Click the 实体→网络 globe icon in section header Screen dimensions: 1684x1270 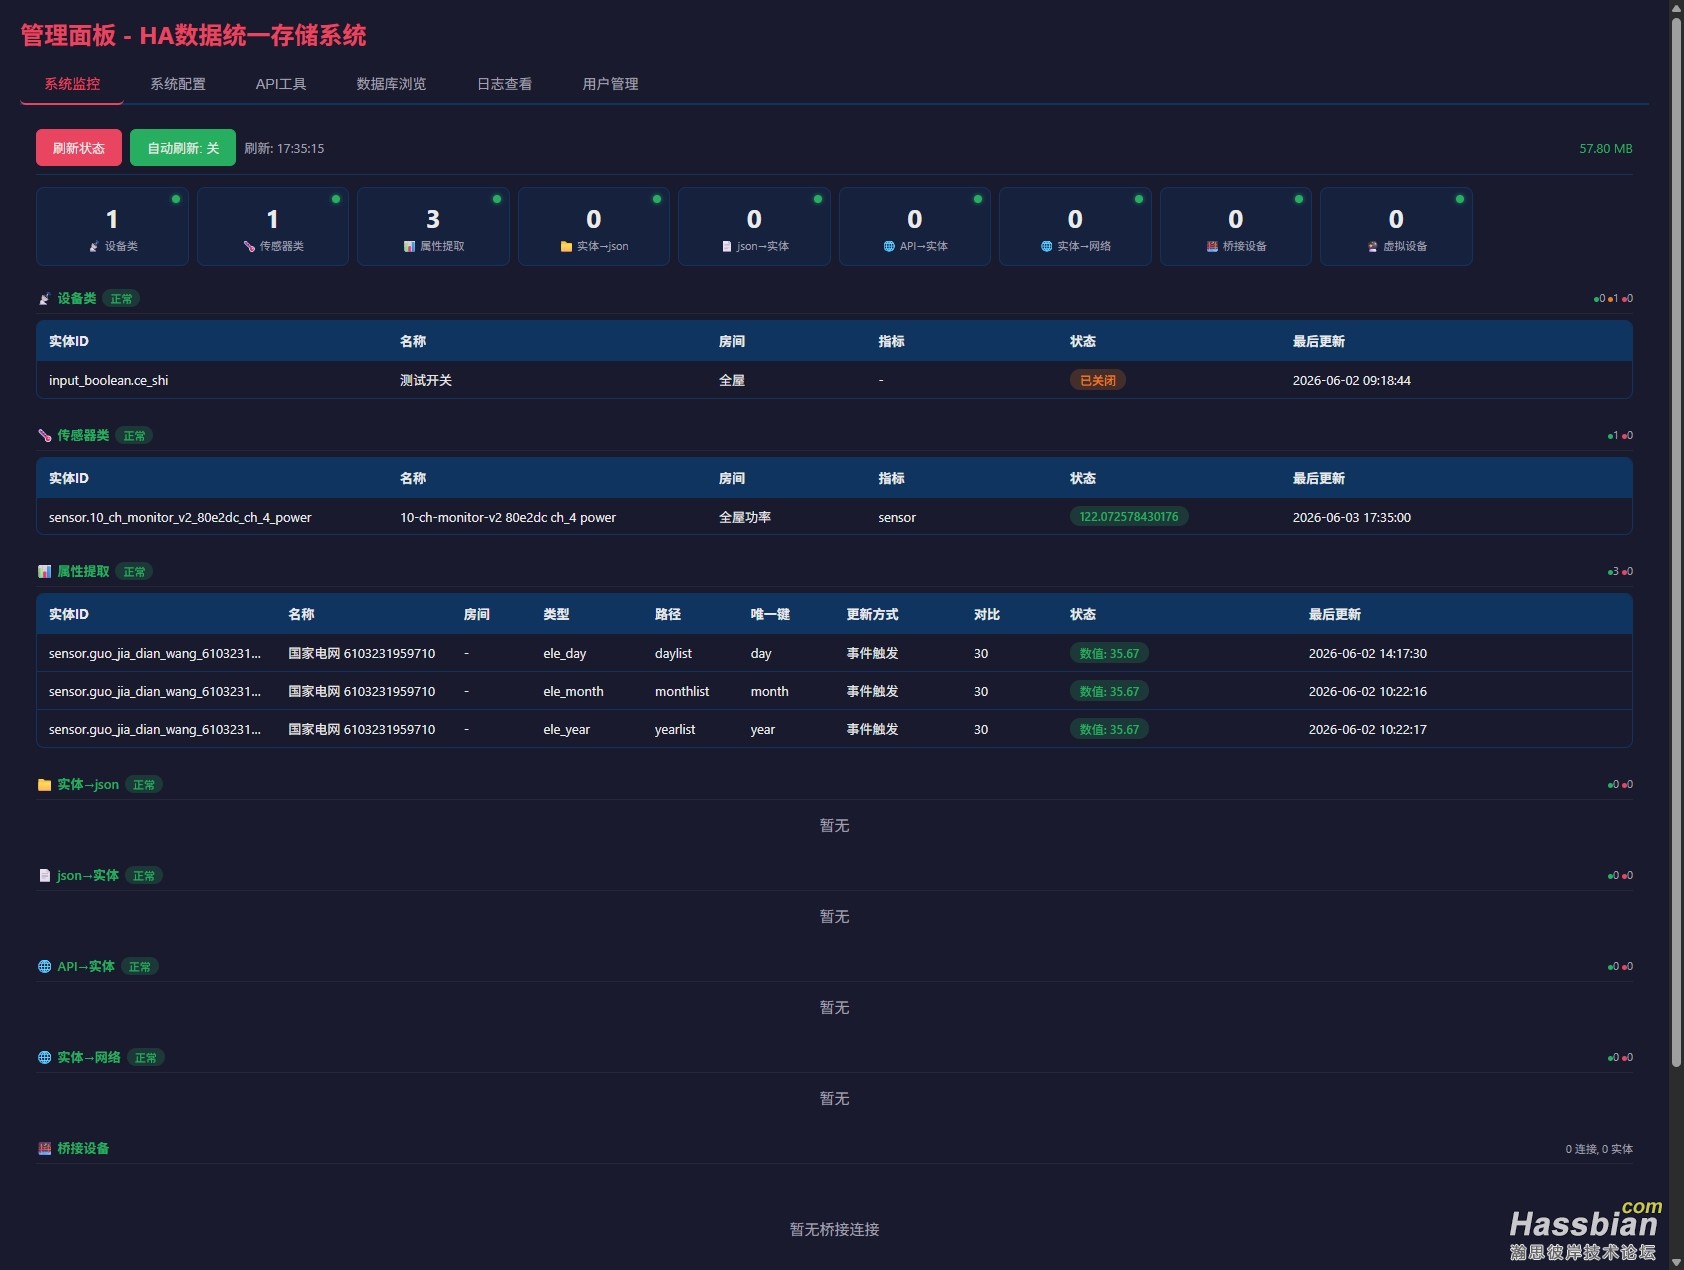pyautogui.click(x=44, y=1058)
